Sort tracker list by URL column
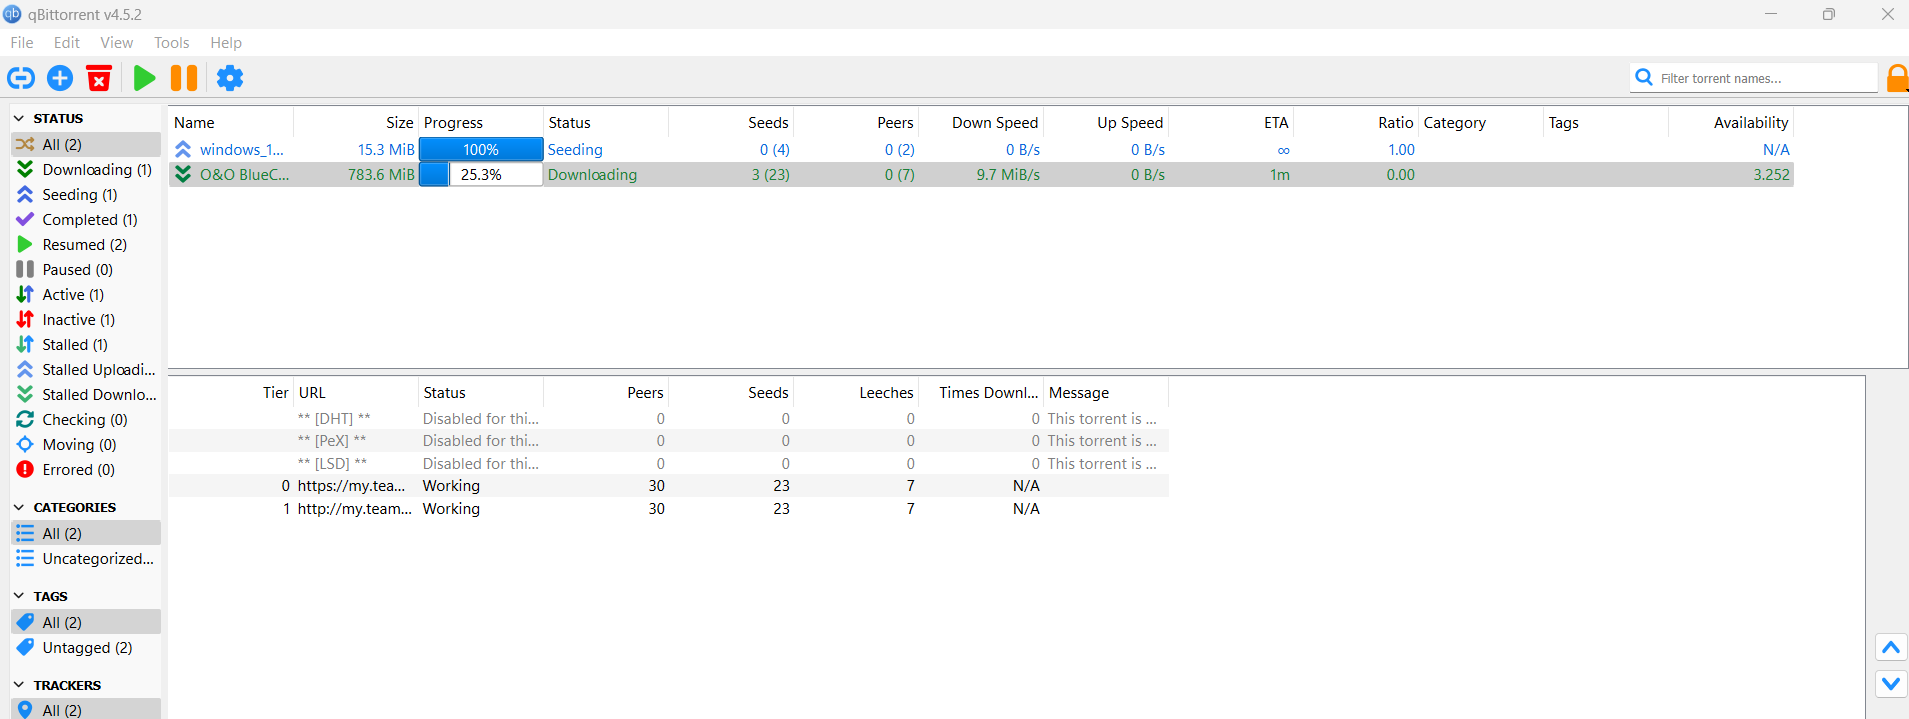 [356, 392]
